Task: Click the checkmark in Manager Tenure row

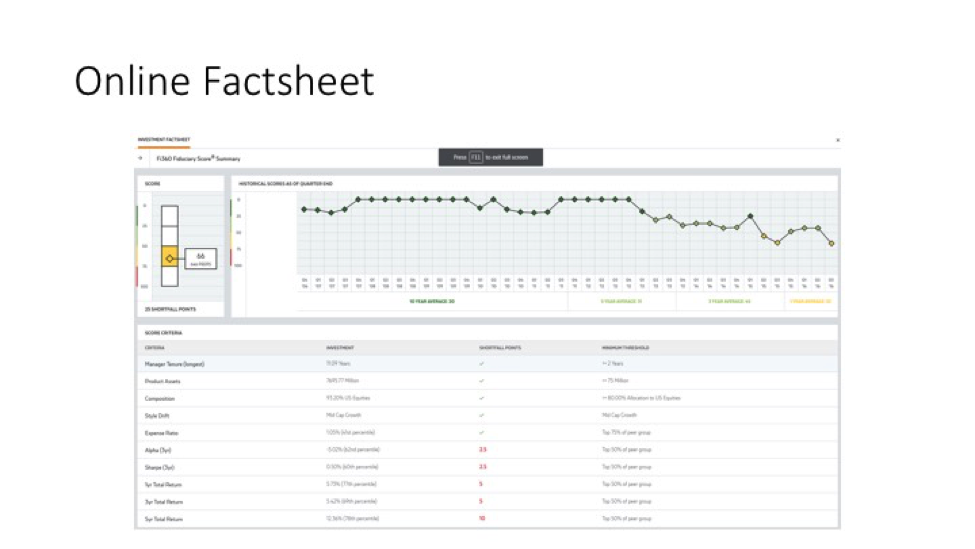Action: (x=481, y=364)
